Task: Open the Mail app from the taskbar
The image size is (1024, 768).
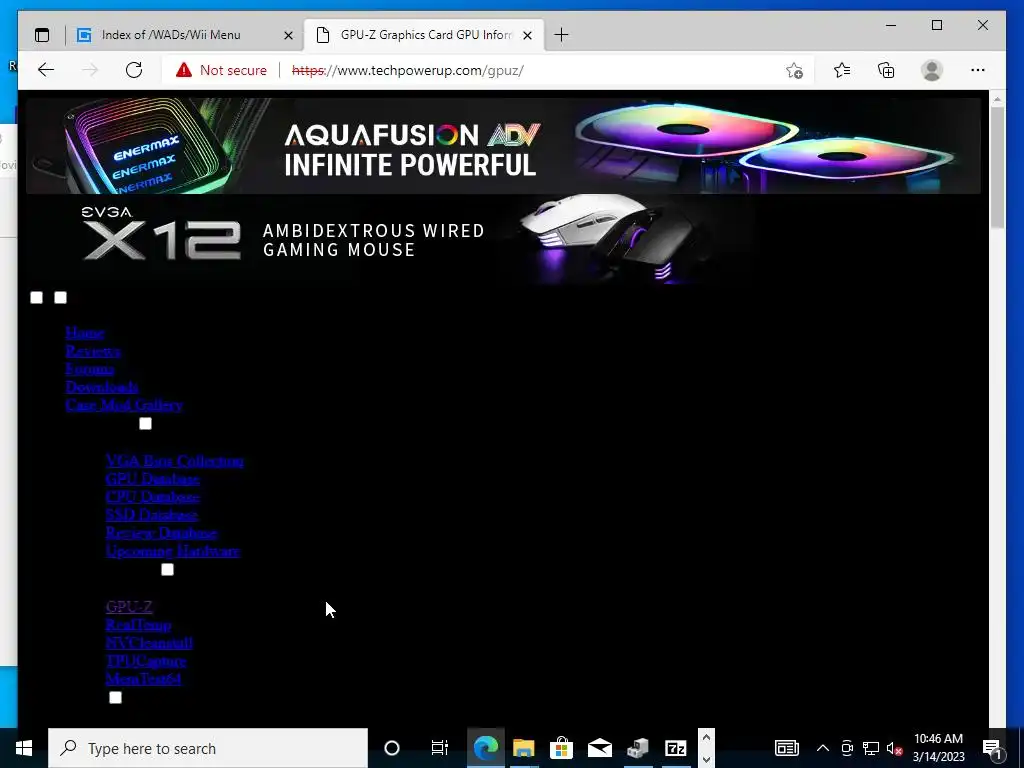Action: click(600, 748)
